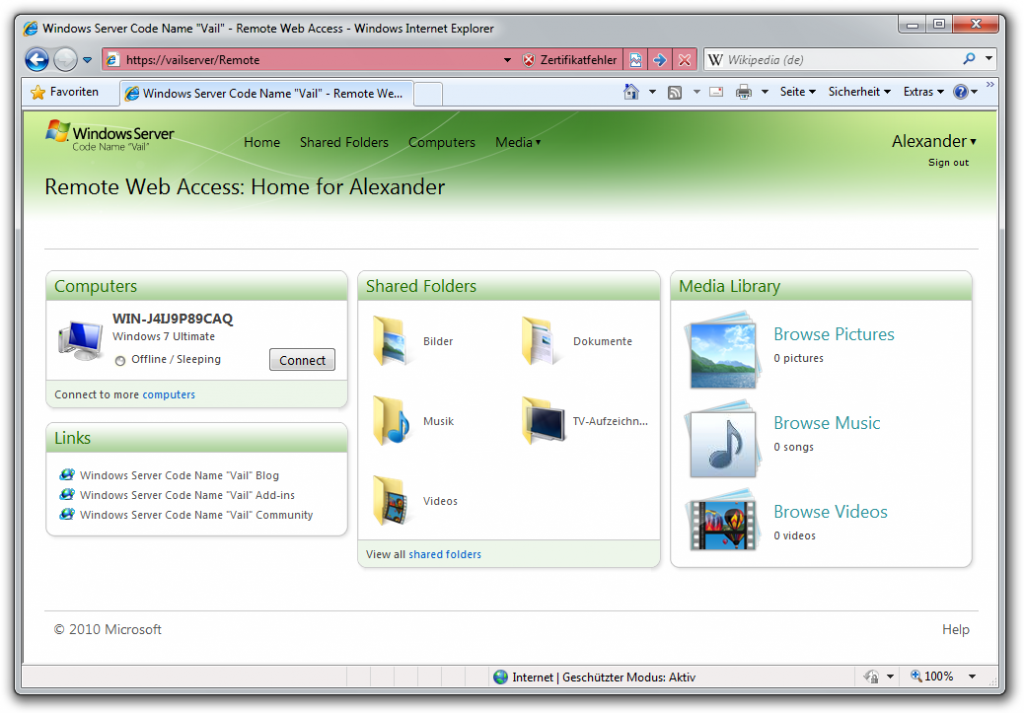Click the search magnifier icon
This screenshot has width=1024, height=713.
click(969, 59)
